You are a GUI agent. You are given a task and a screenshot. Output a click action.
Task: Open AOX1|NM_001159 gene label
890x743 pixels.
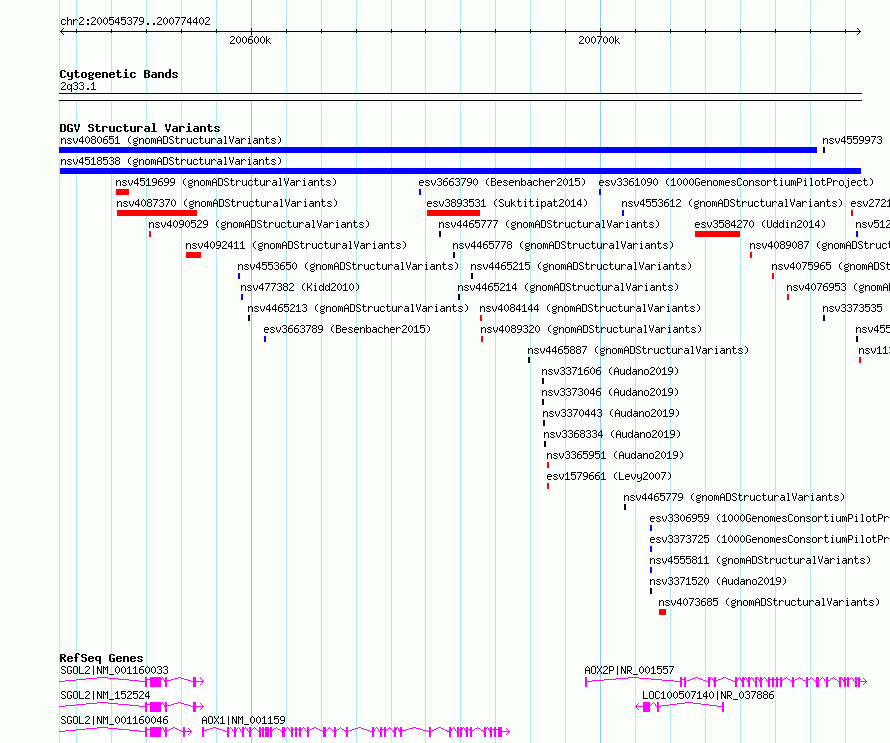tap(244, 720)
